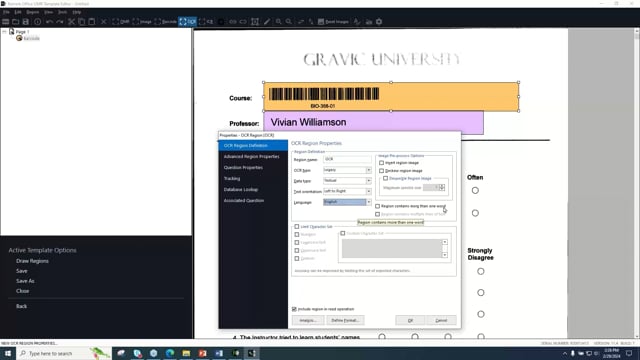Check Region contains more than one word

[x=378, y=206]
